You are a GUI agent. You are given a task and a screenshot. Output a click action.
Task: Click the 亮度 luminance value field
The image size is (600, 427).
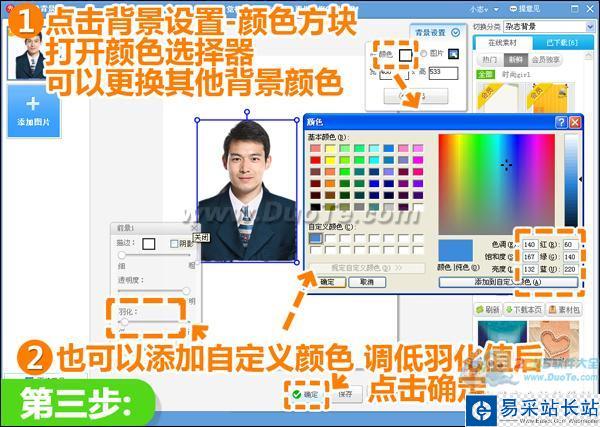pyautogui.click(x=530, y=269)
